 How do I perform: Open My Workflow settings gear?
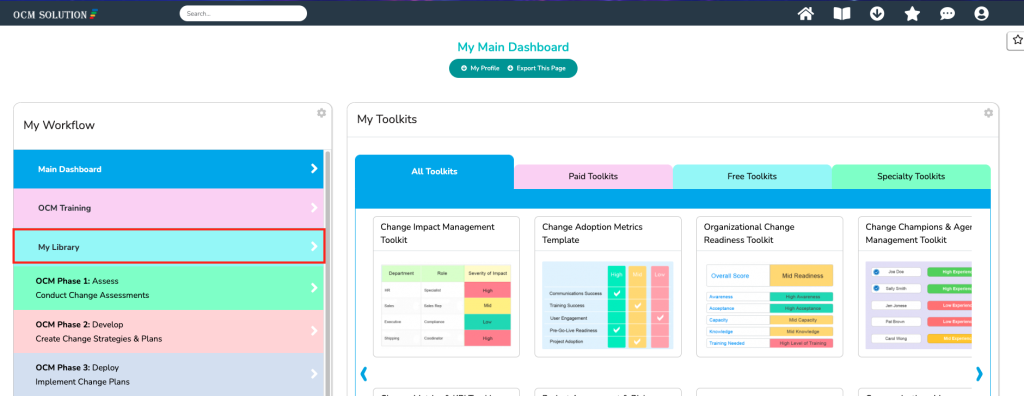click(x=321, y=113)
